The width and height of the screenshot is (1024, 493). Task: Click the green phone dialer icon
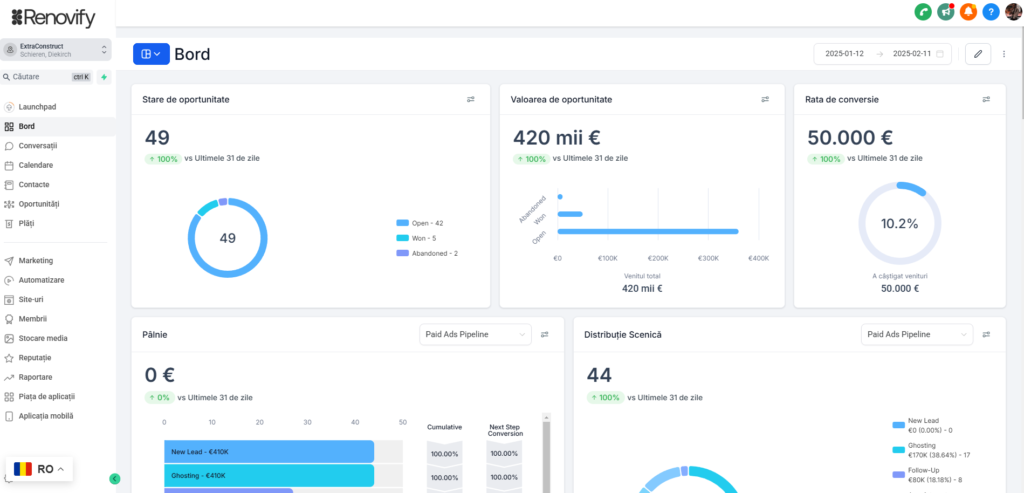[923, 12]
